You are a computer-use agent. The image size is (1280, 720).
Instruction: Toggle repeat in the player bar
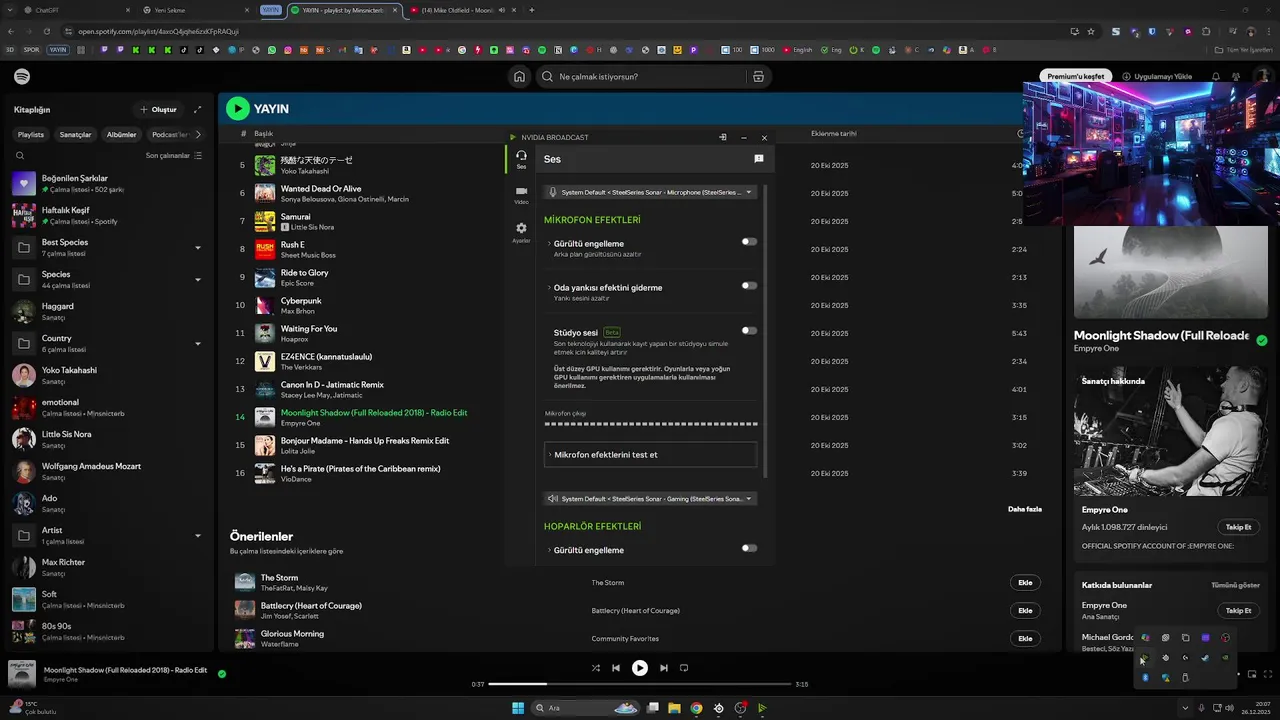pyautogui.click(x=684, y=668)
